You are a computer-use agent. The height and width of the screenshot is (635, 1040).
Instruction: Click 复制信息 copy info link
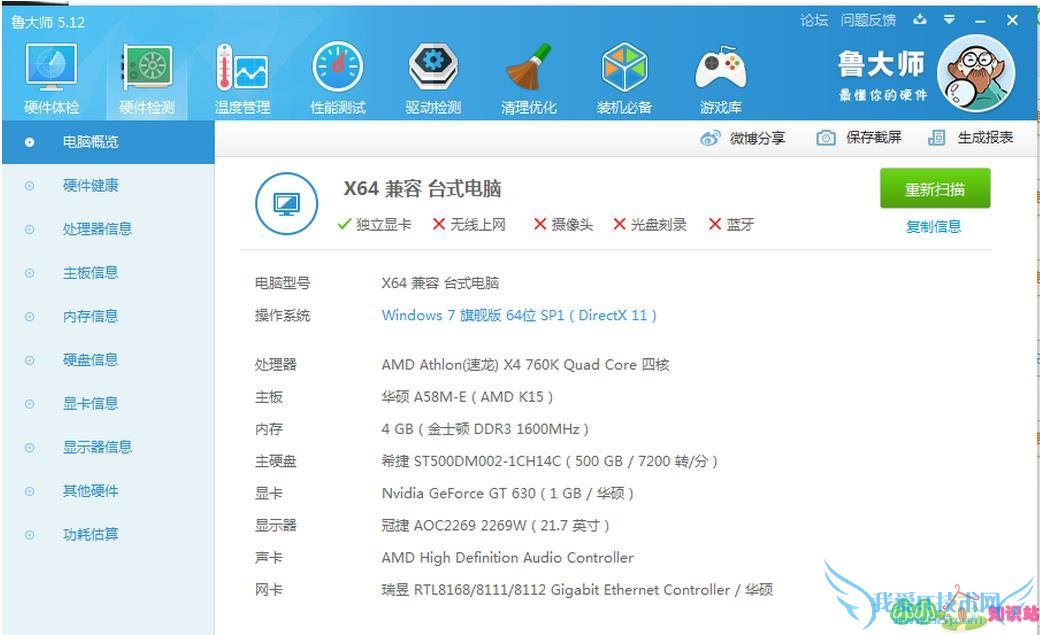pyautogui.click(x=933, y=227)
